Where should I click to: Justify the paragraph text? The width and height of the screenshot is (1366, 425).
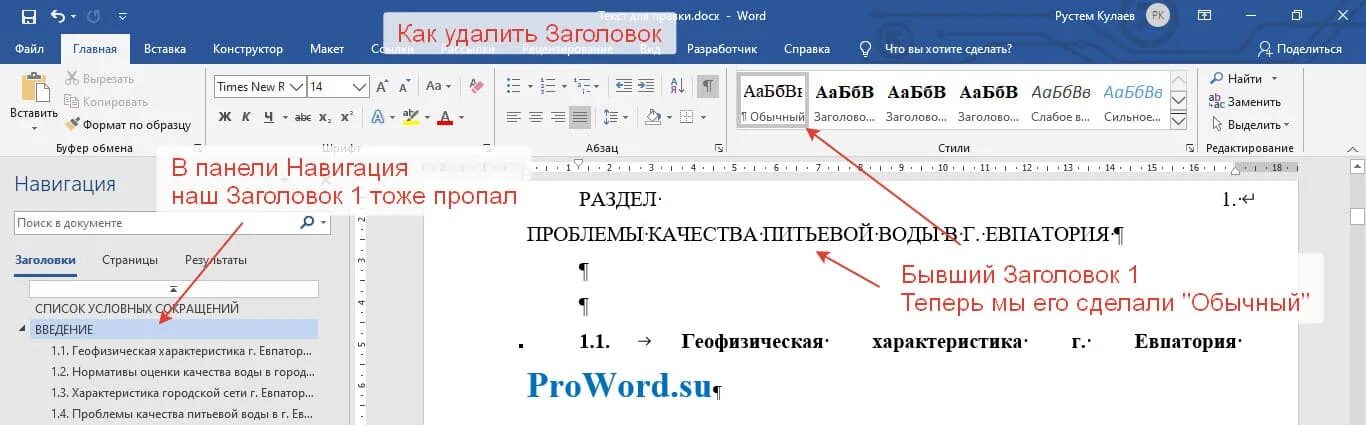580,117
